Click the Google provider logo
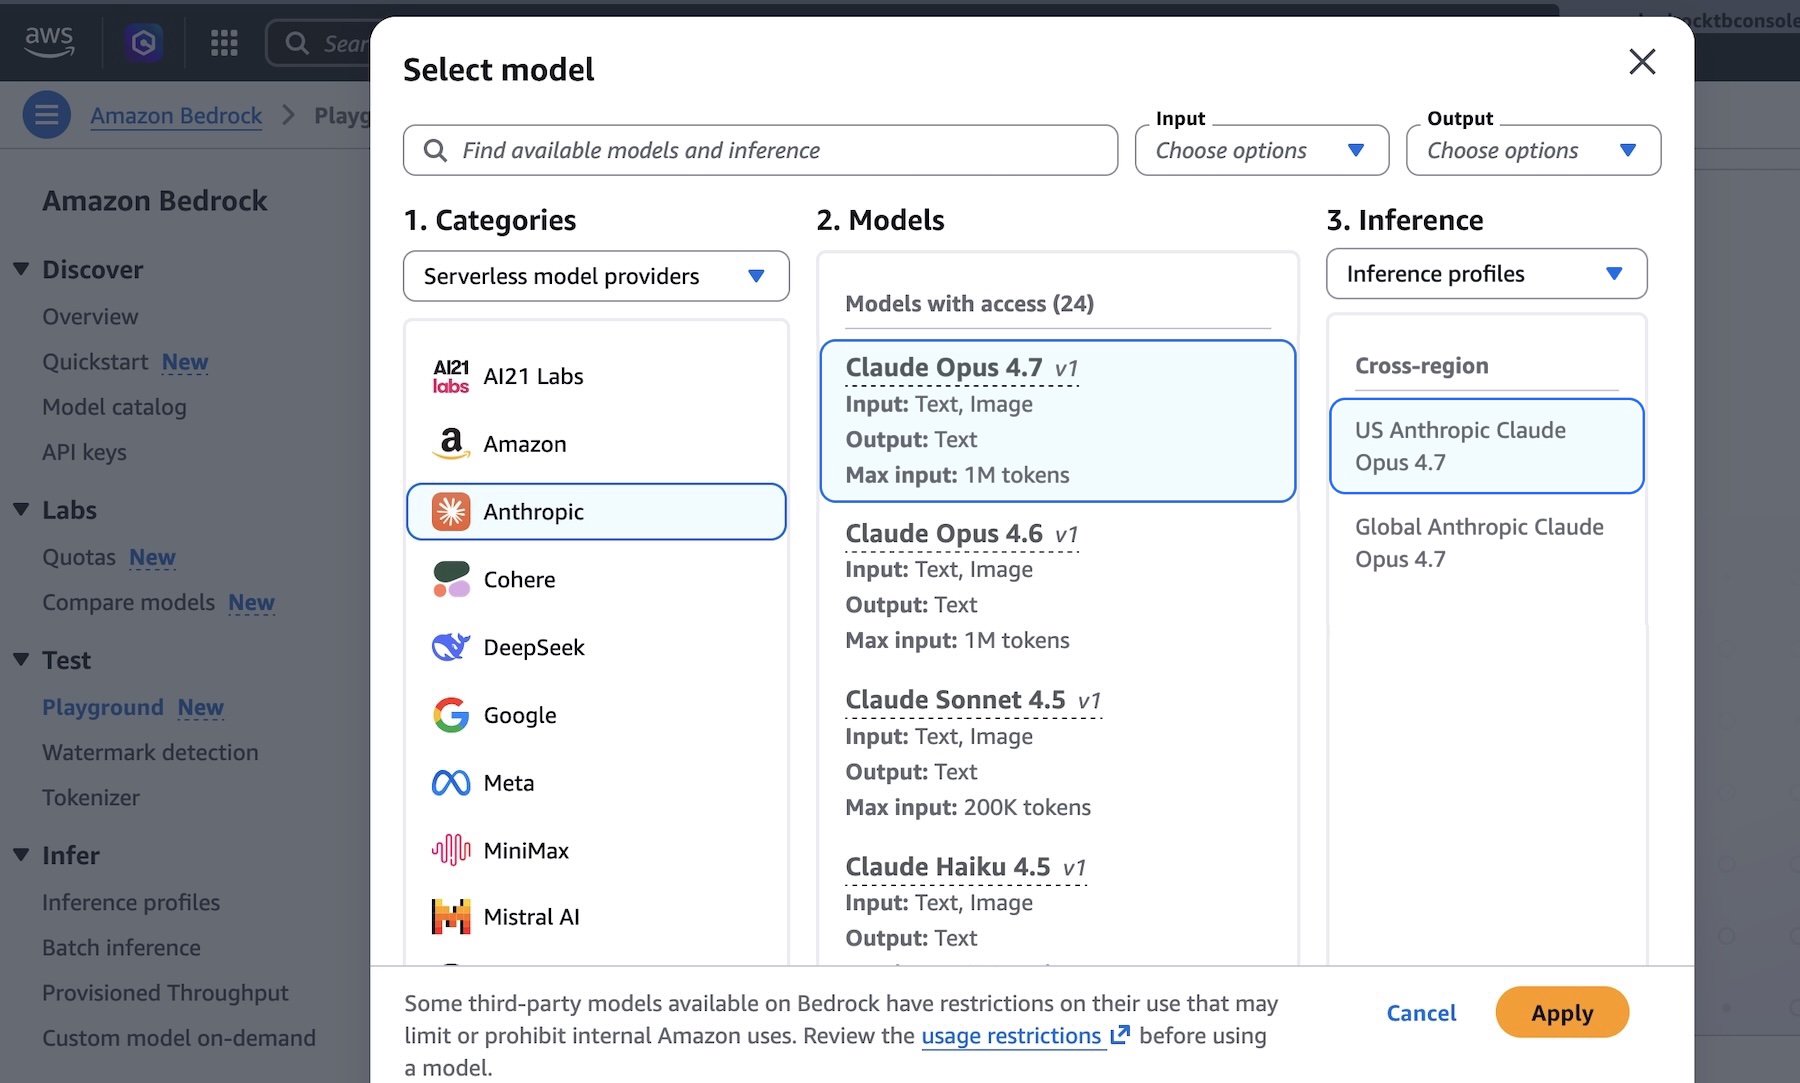Image resolution: width=1800 pixels, height=1083 pixels. pyautogui.click(x=451, y=715)
